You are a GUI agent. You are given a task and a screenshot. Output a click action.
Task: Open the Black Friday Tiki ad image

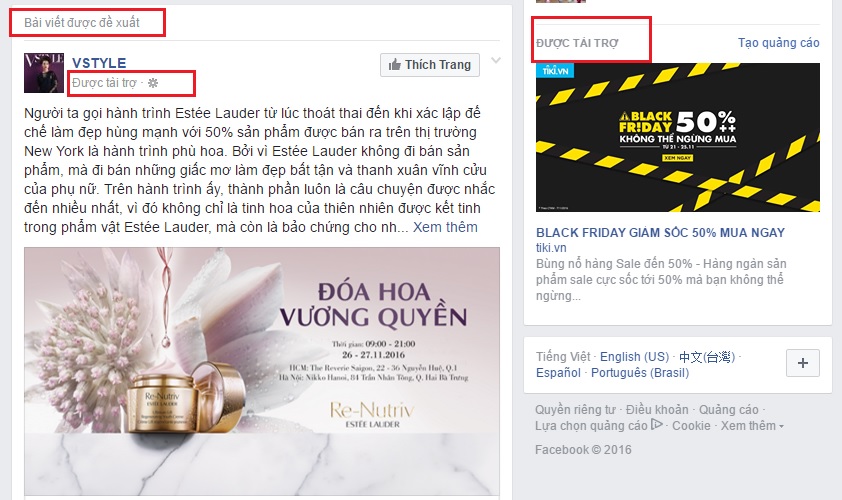pyautogui.click(x=678, y=137)
